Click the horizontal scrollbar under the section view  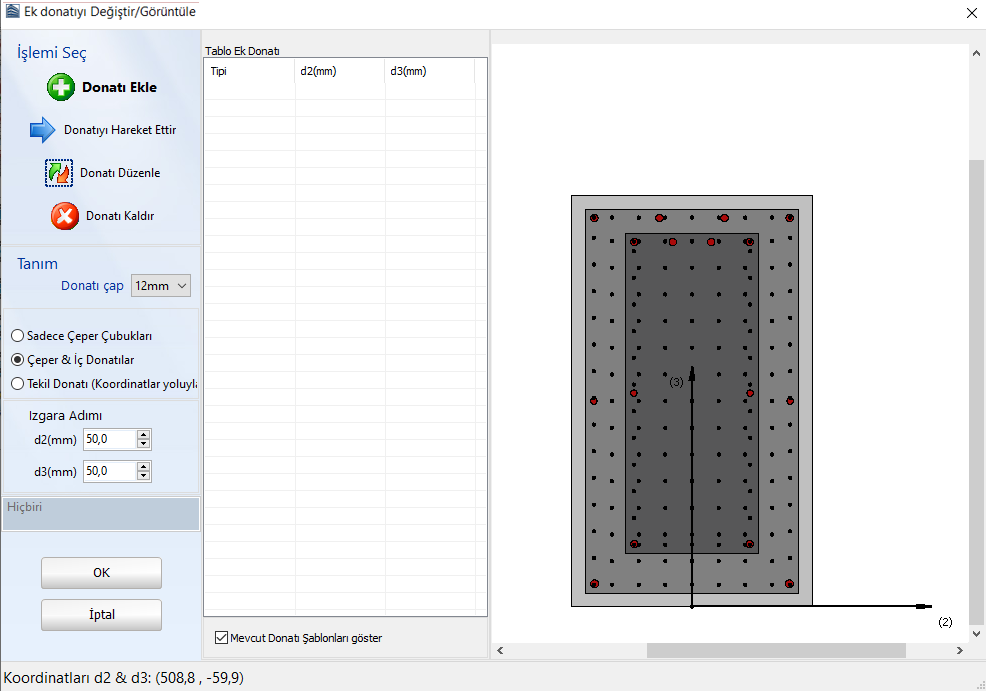pos(775,650)
